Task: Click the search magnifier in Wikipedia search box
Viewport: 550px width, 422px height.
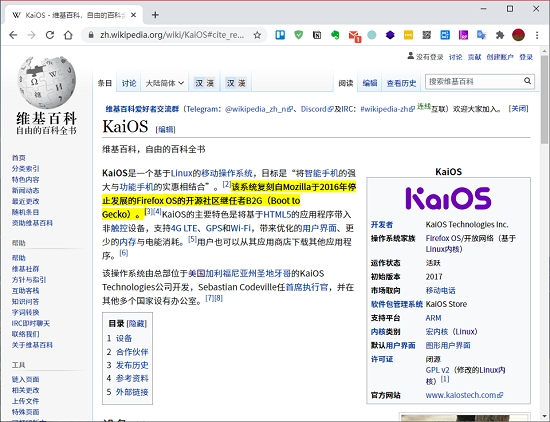Action: pos(527,81)
